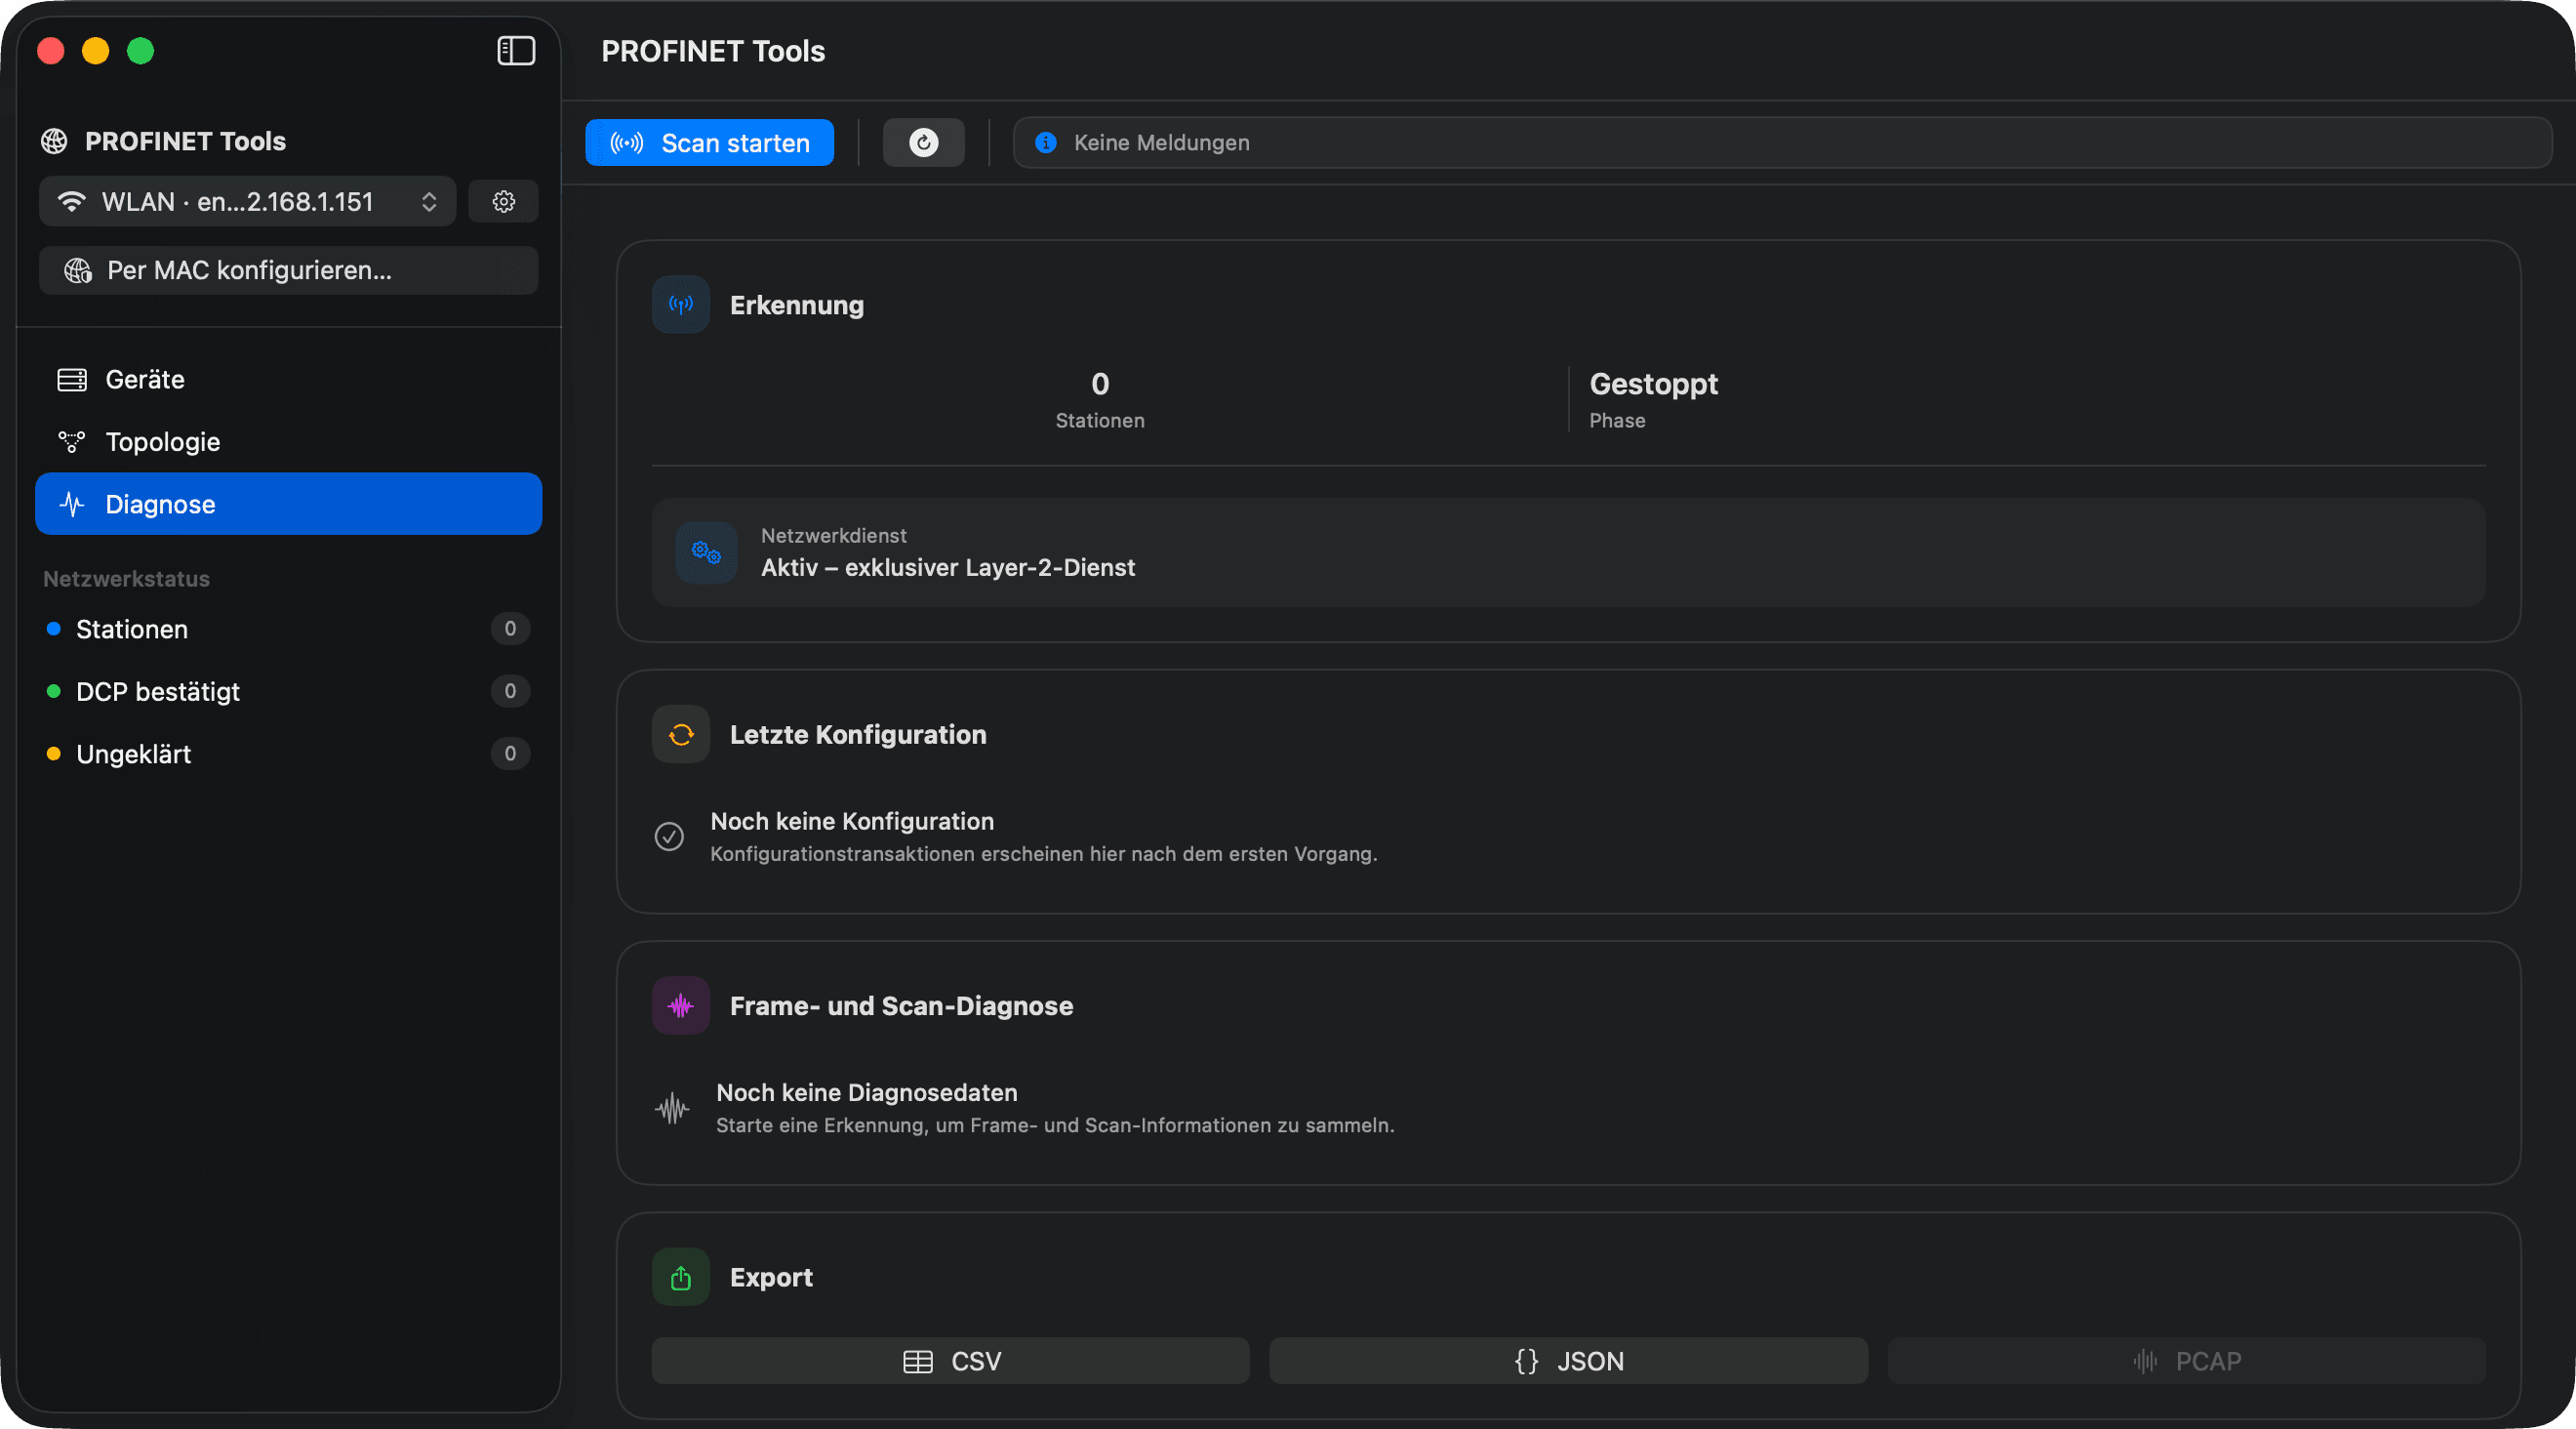Click the Noch keine Konfiguration text
Screen dimensions: 2576x1429
pos(852,821)
